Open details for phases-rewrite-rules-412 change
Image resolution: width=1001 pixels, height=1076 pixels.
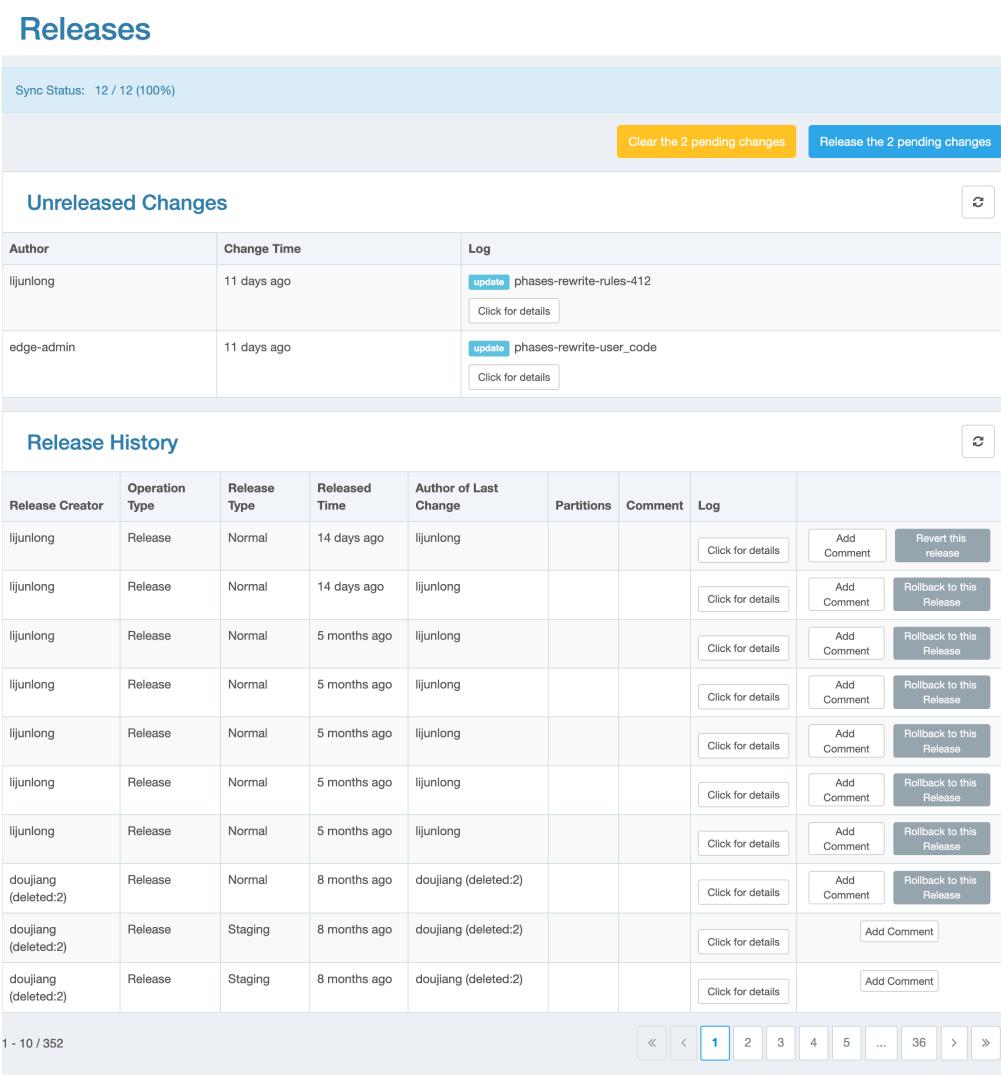(x=514, y=311)
